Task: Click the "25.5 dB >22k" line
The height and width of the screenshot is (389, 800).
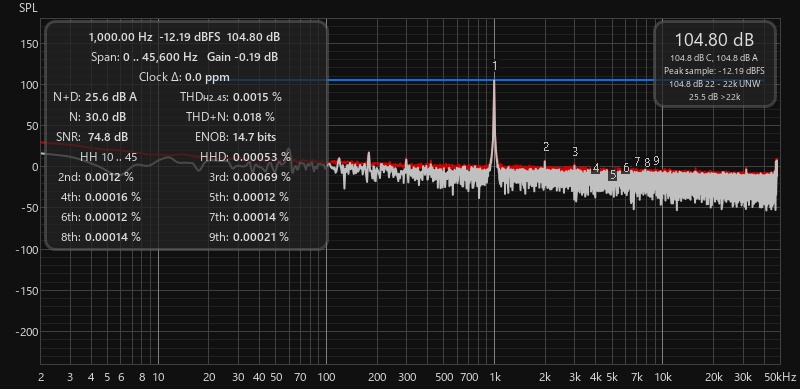Action: click(714, 96)
